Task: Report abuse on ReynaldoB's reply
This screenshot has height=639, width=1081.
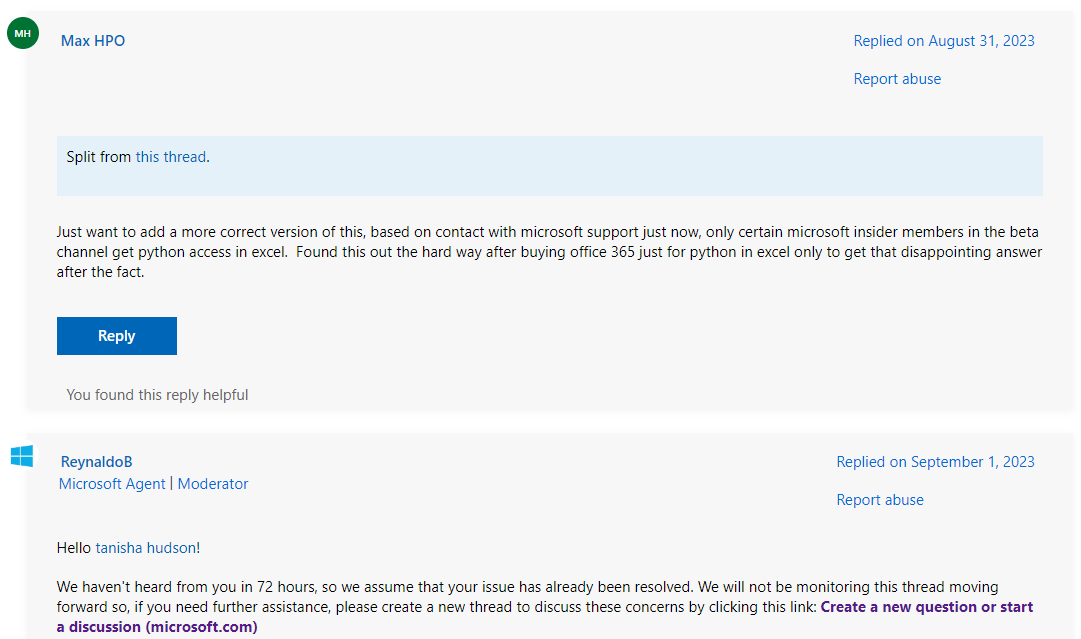Action: pyautogui.click(x=880, y=500)
